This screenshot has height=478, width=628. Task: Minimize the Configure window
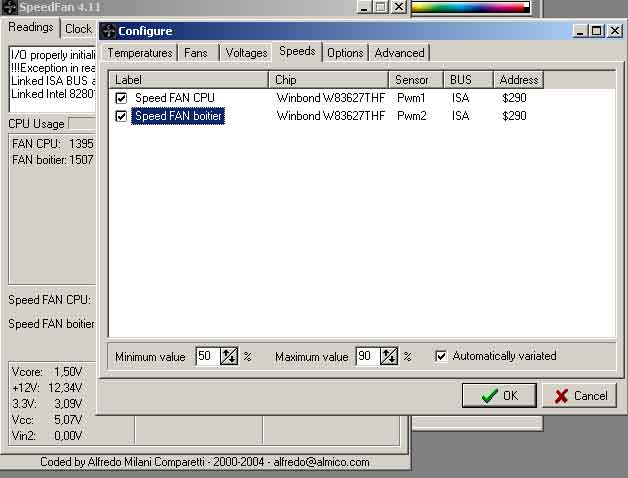coord(580,31)
